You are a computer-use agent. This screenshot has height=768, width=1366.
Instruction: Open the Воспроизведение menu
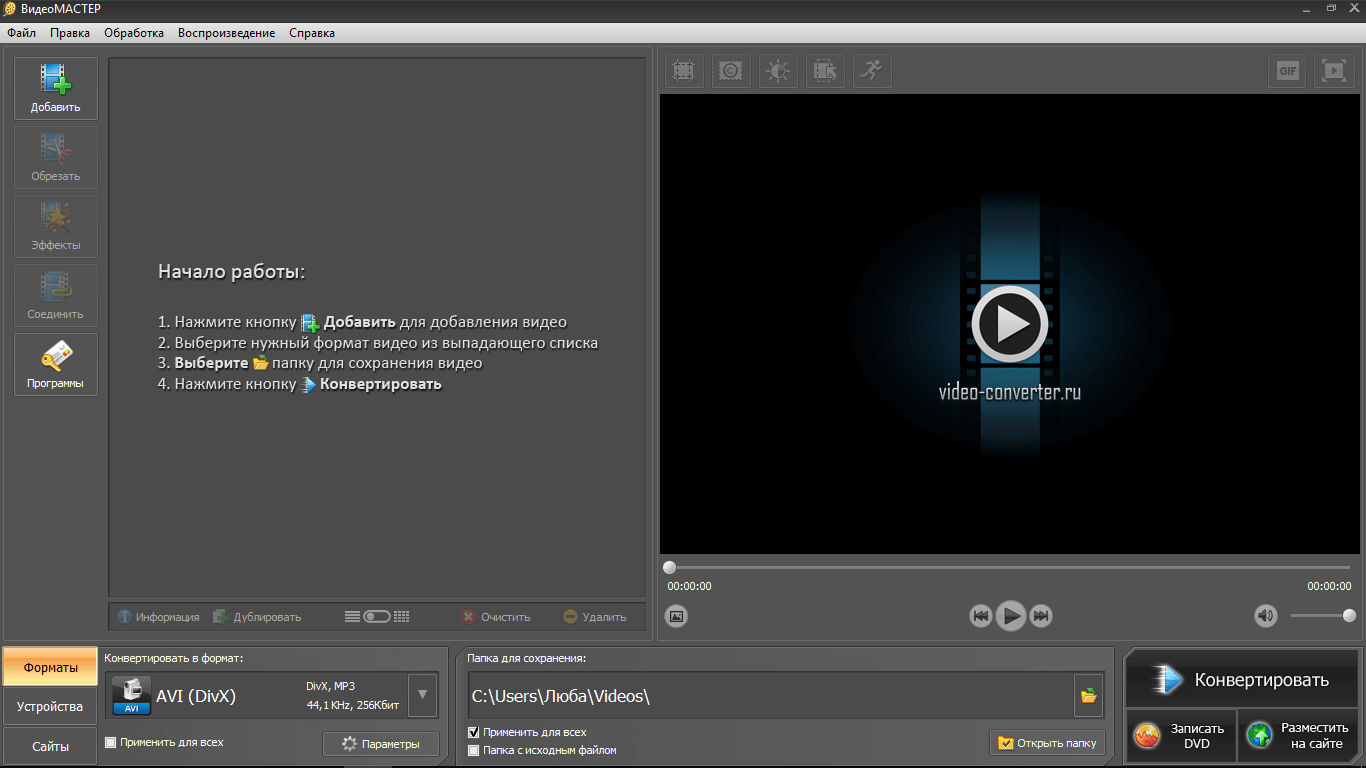tap(227, 33)
